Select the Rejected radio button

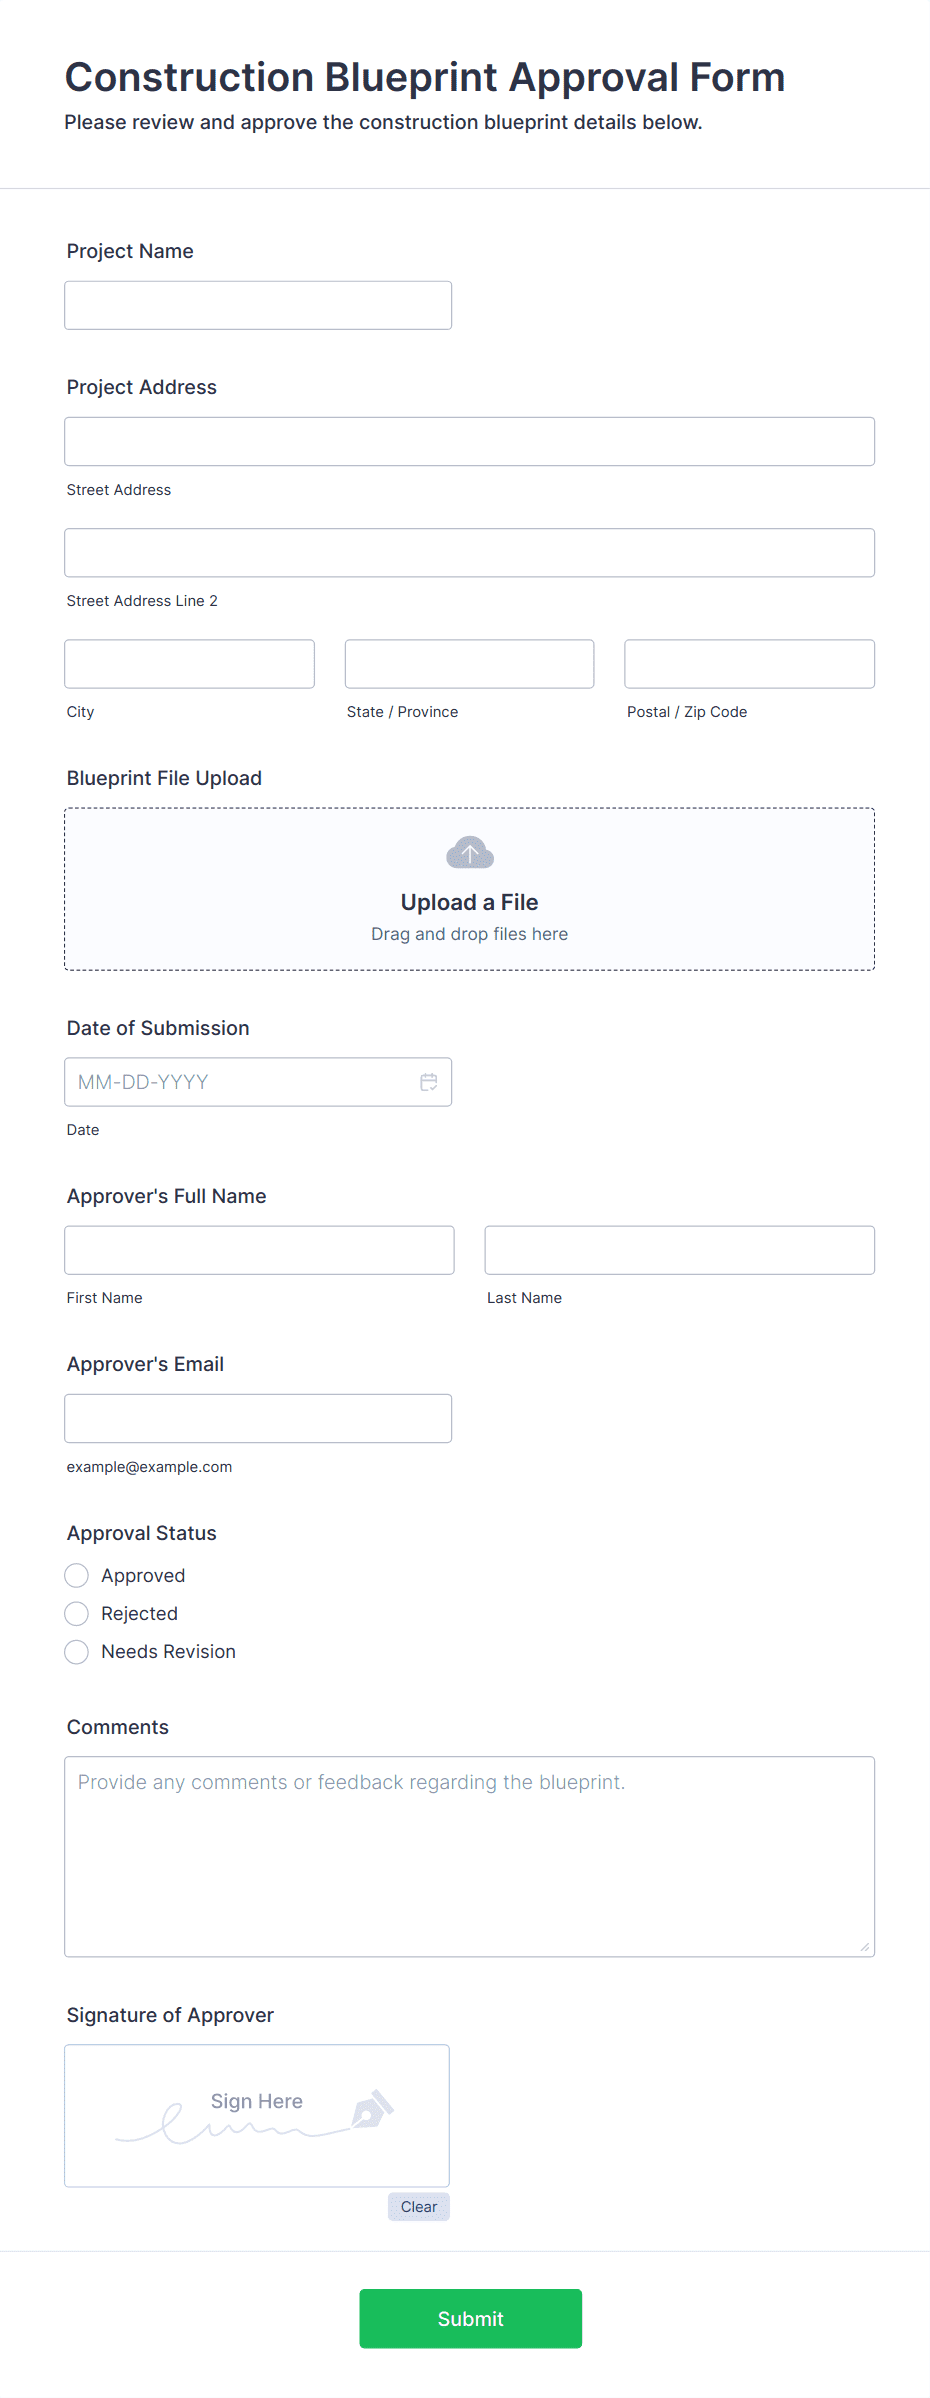tap(76, 1613)
